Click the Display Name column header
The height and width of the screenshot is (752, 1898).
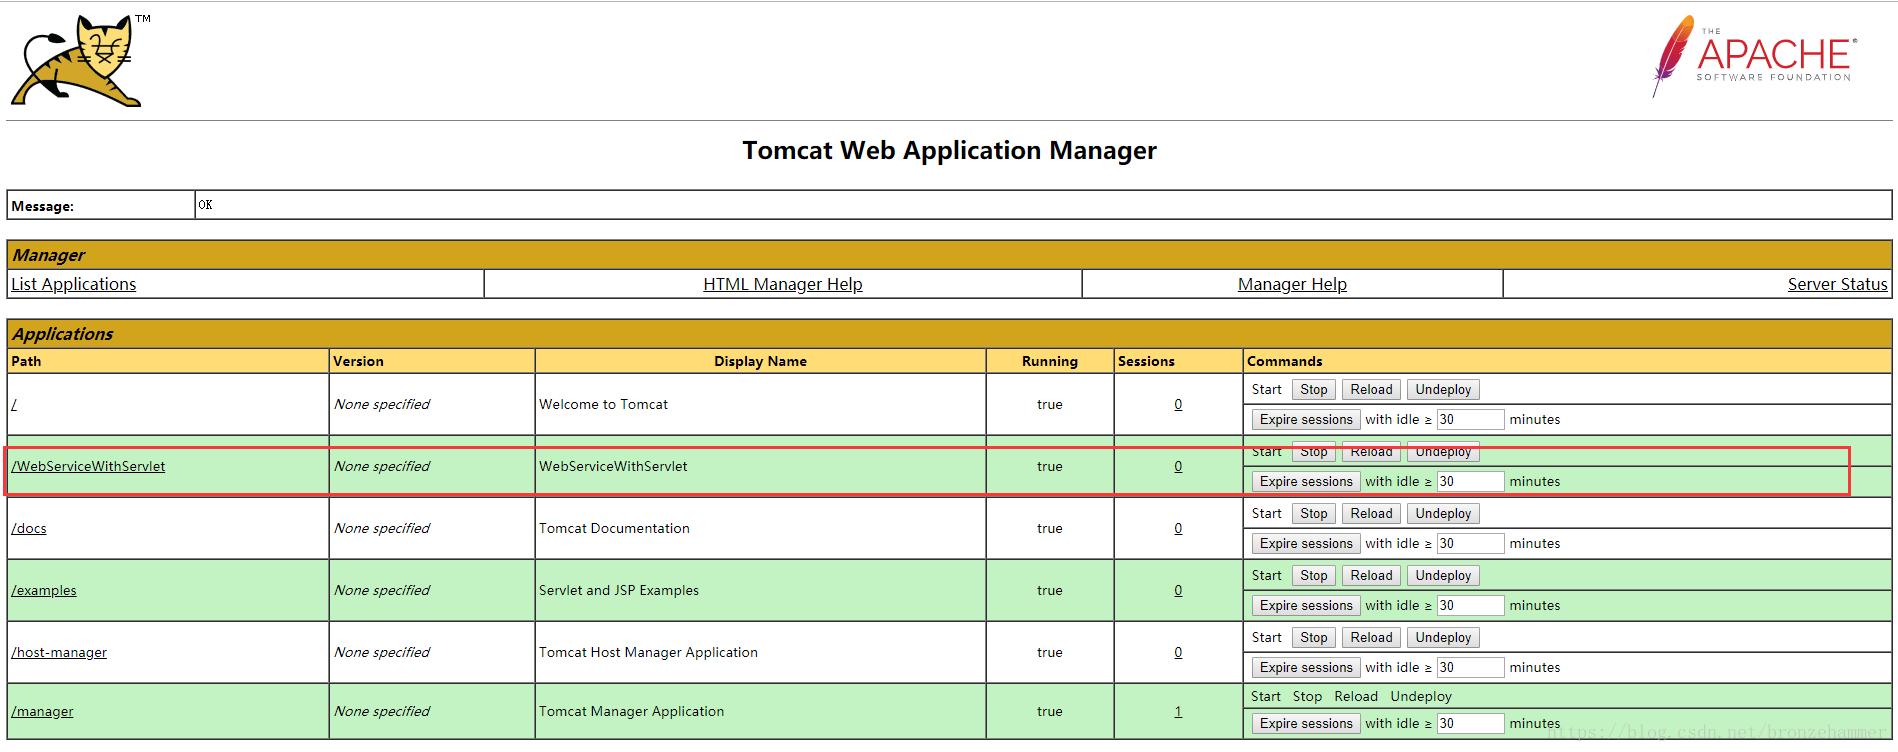(760, 361)
